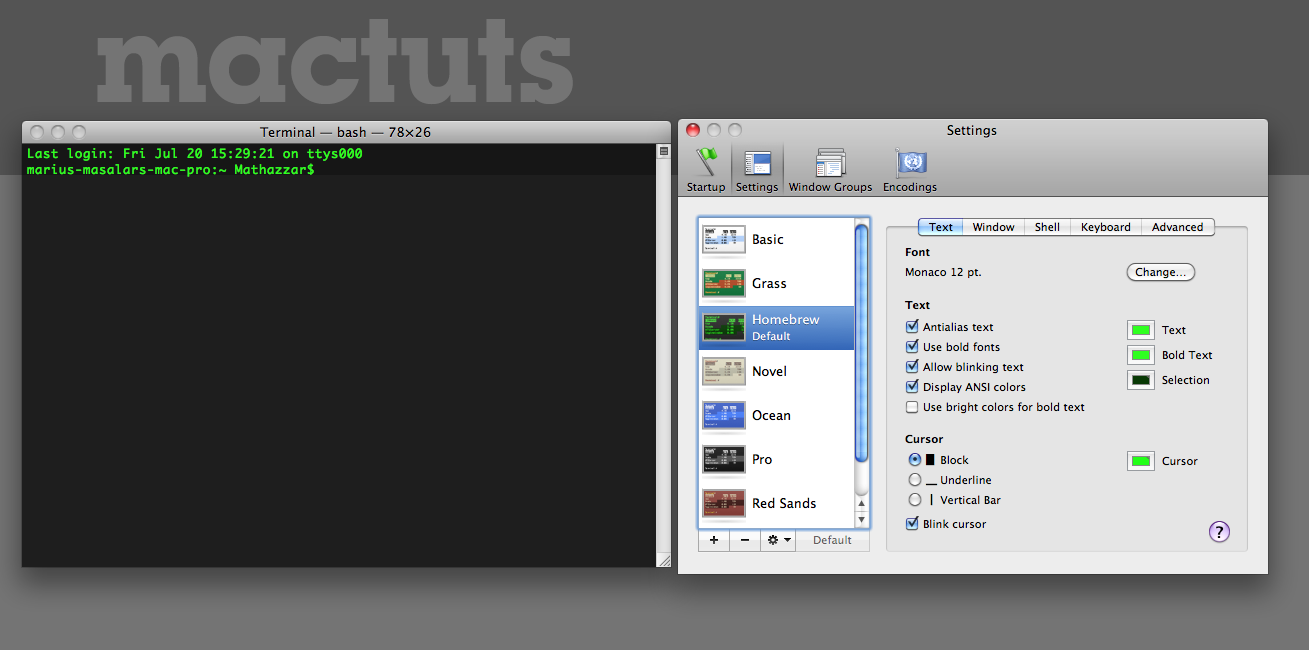Viewport: 1309px width, 650px height.
Task: Select the Homebrew default profile
Action: pyautogui.click(x=776, y=328)
